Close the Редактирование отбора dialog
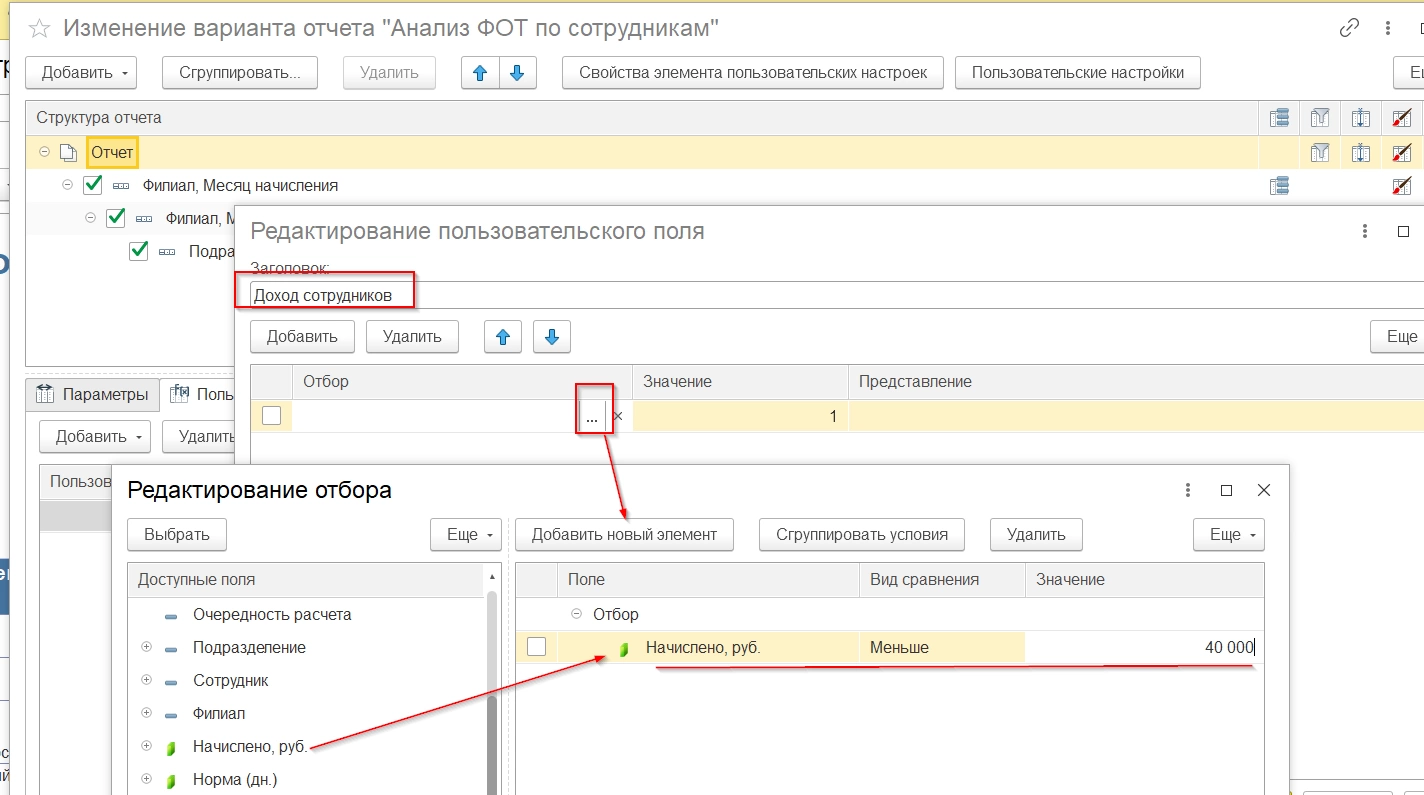Image resolution: width=1424 pixels, height=795 pixels. [x=1264, y=490]
